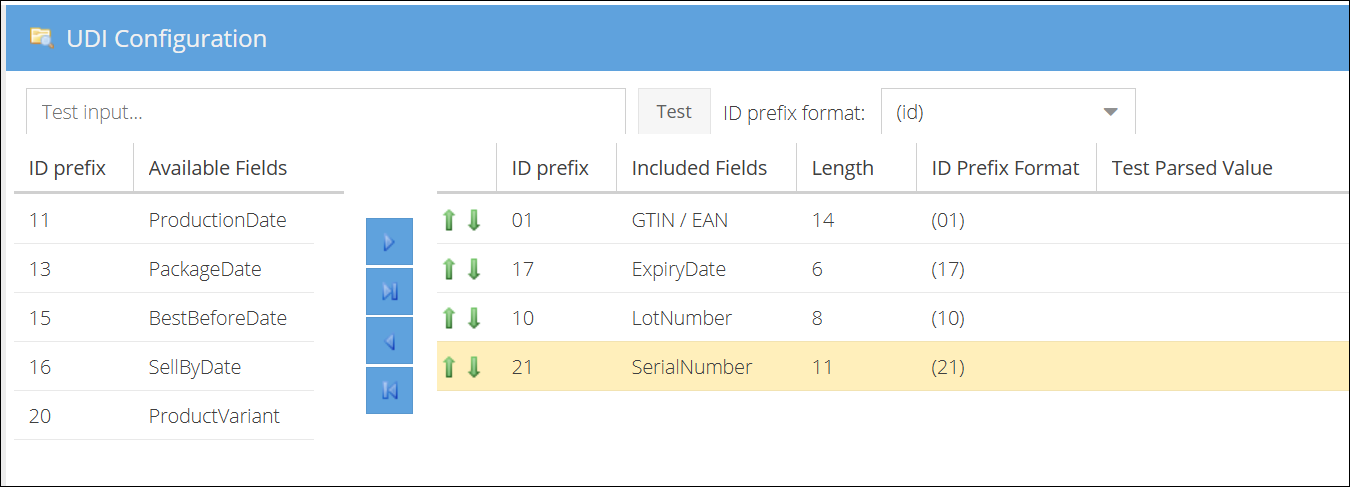Click prefix 20 in available list
The image size is (1350, 487).
[40, 416]
